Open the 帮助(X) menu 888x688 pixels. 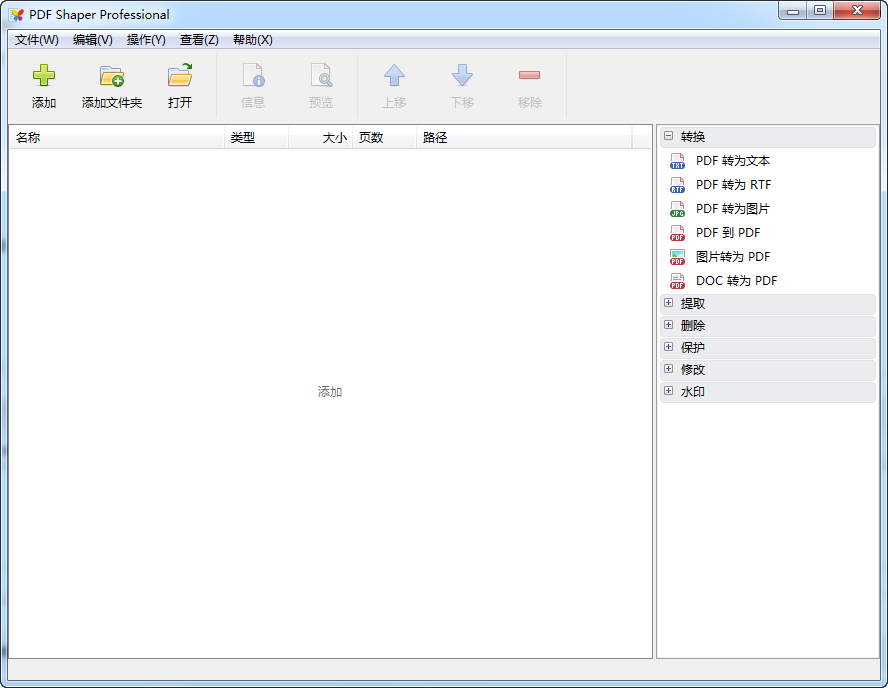(253, 40)
